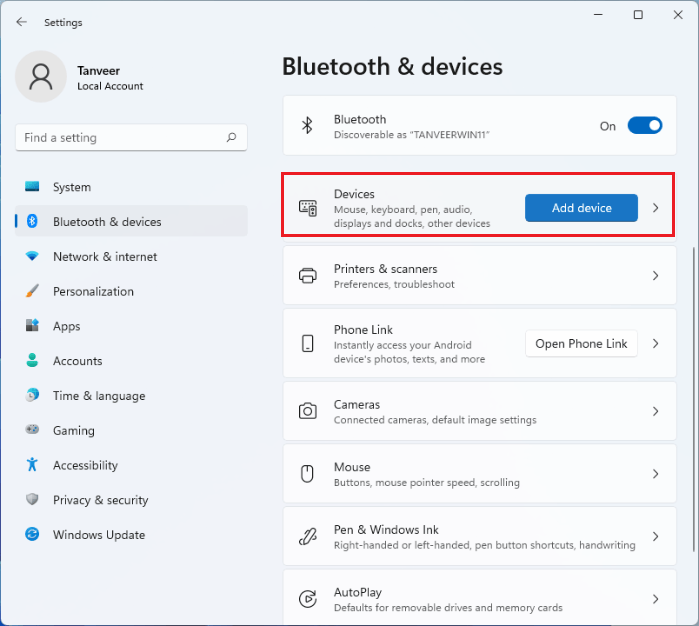This screenshot has width=699, height=626.
Task: Select Bluetooth & devices in sidebar
Action: tap(131, 221)
